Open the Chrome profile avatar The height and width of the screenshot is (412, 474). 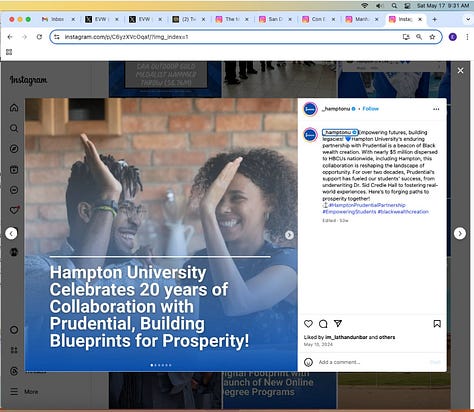(453, 37)
